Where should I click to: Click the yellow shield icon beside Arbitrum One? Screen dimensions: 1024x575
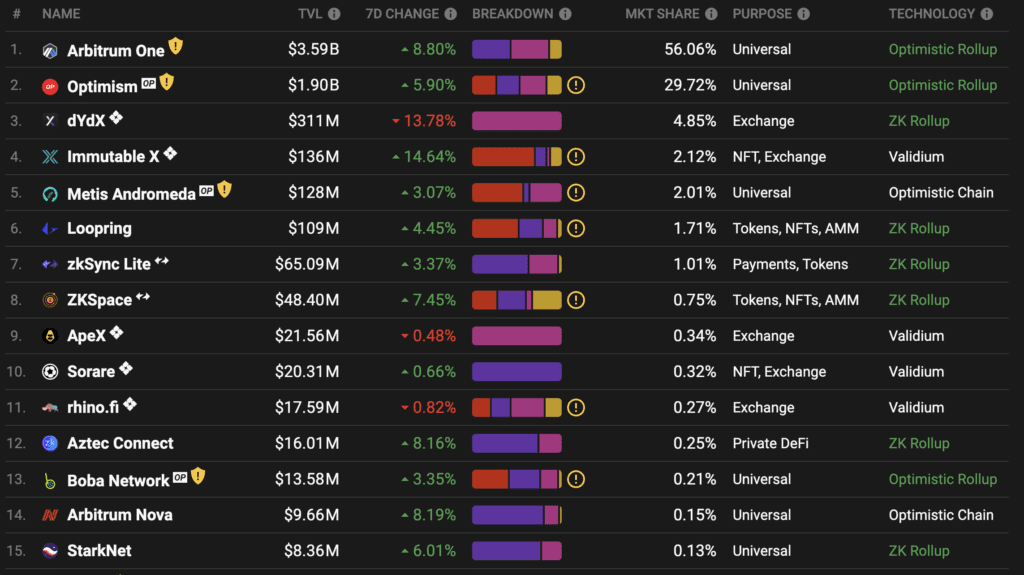(x=176, y=46)
